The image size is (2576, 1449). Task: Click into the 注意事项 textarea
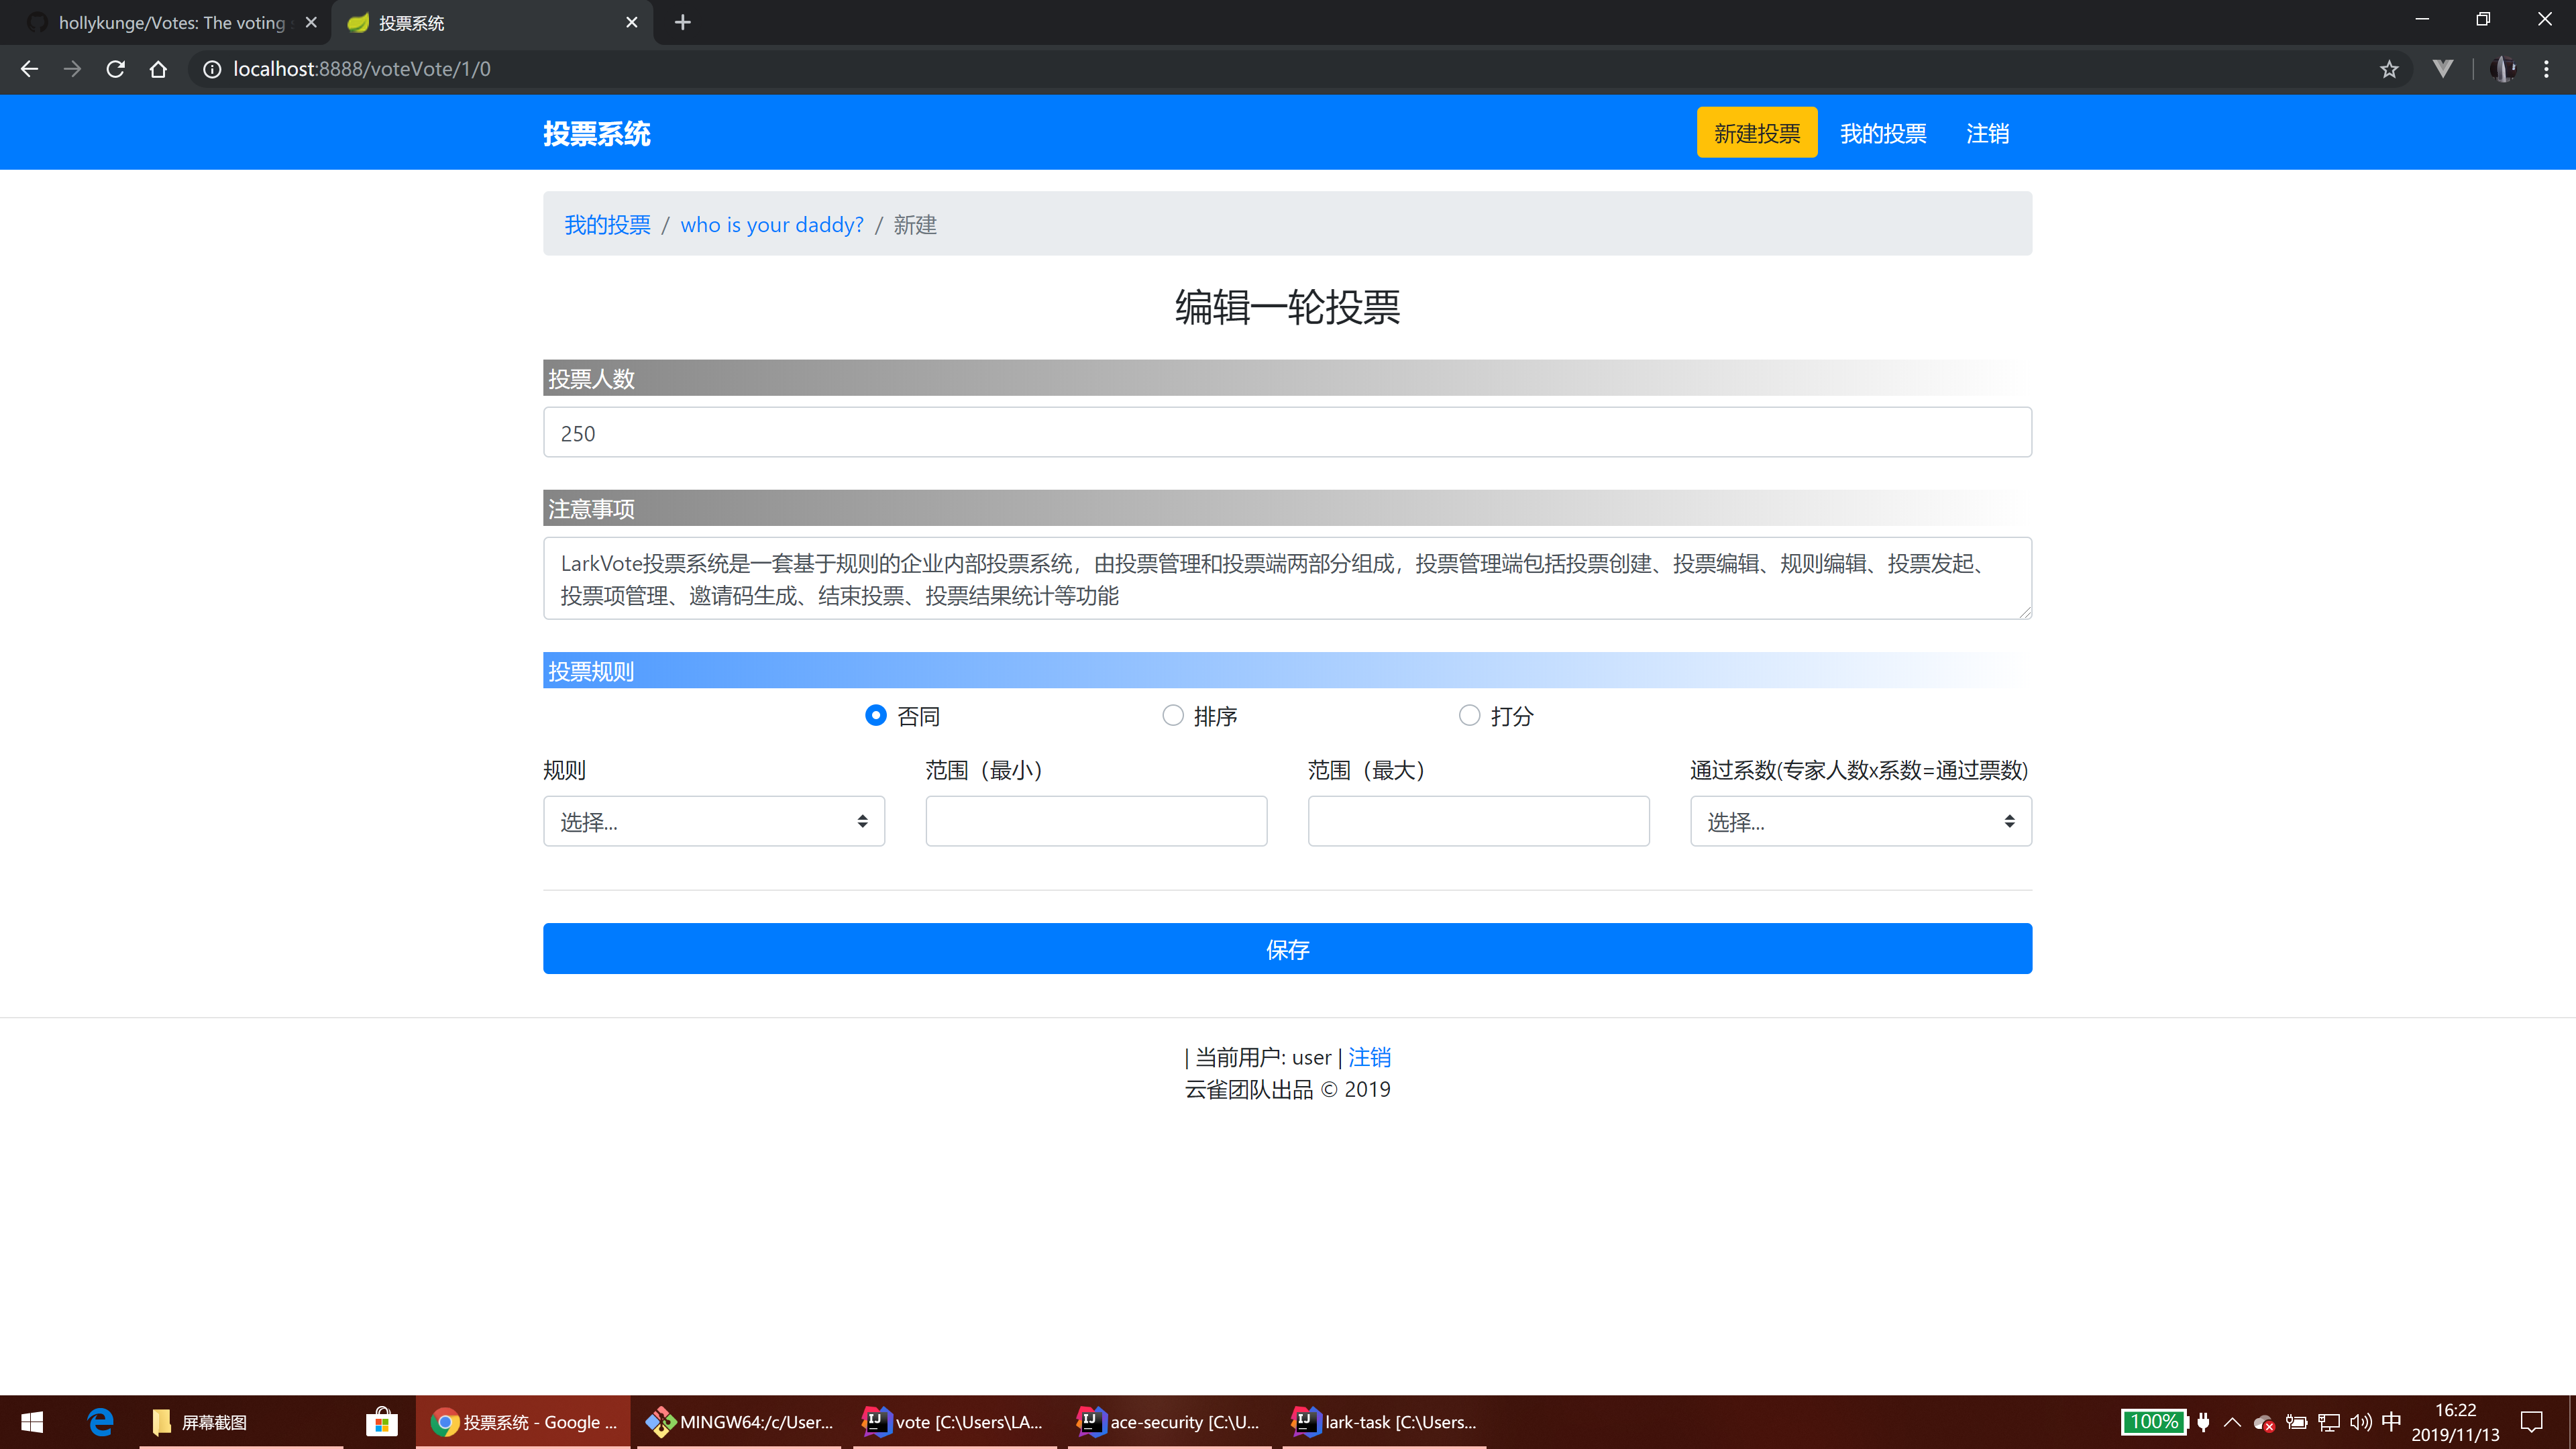[x=1287, y=578]
